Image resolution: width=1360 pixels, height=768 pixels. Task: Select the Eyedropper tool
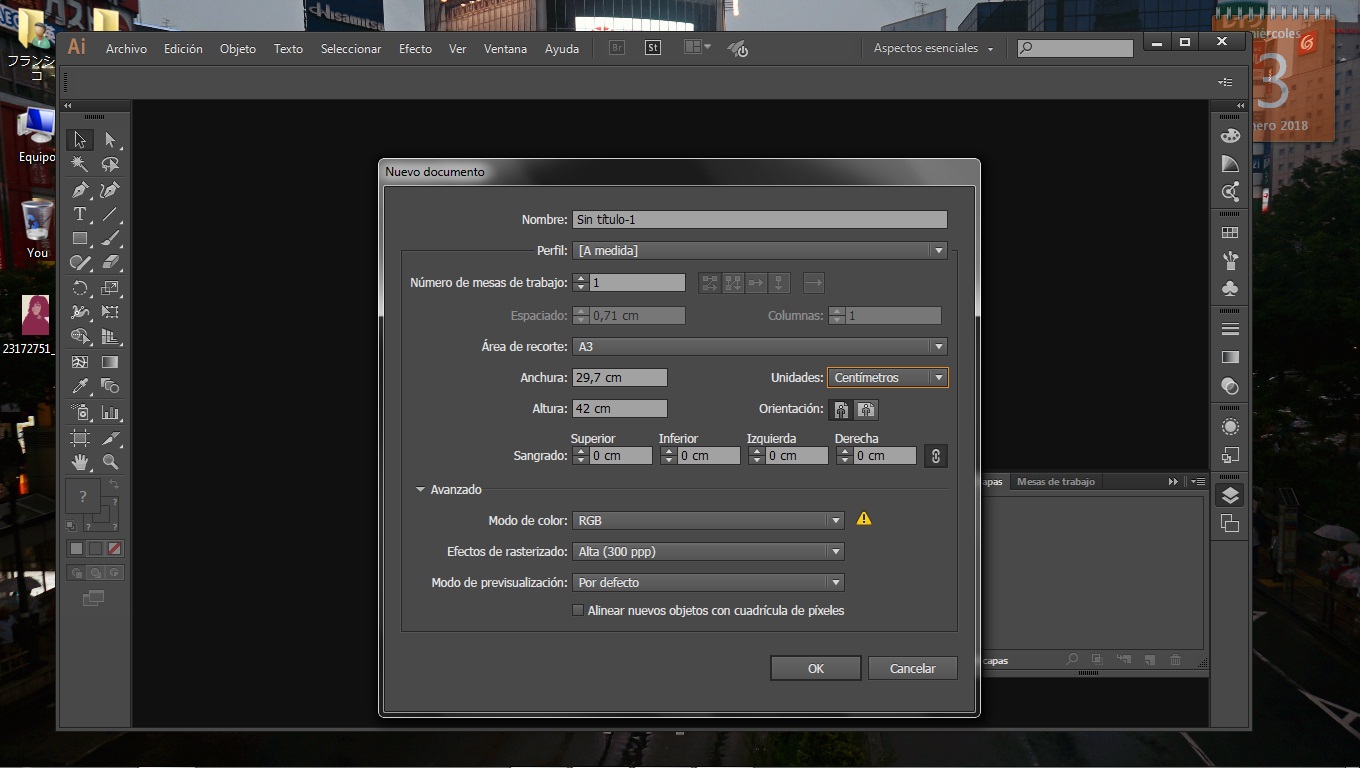click(x=80, y=386)
